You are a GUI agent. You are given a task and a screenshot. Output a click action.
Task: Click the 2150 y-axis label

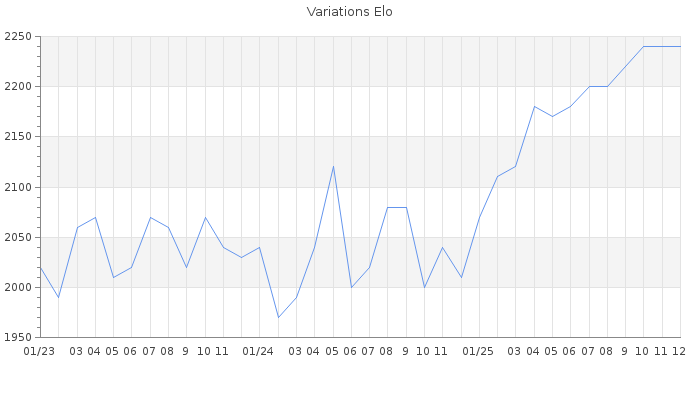point(17,137)
